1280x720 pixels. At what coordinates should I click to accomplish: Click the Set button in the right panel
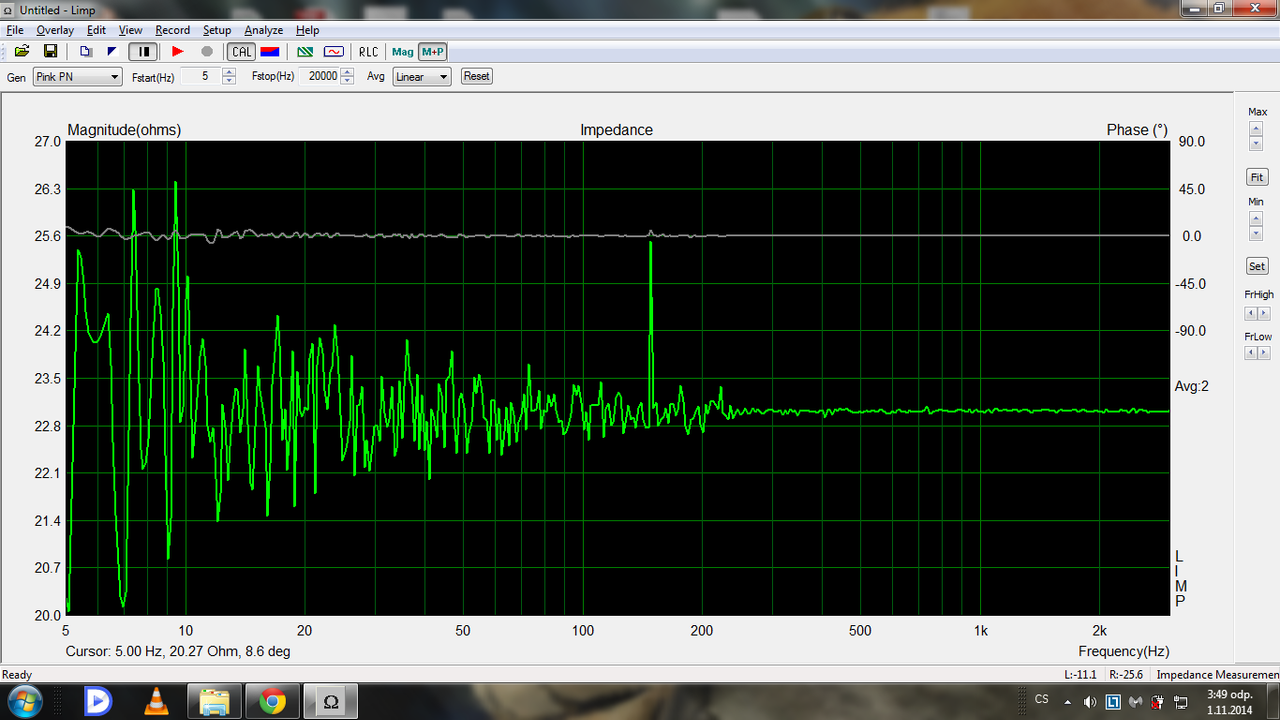[x=1257, y=266]
